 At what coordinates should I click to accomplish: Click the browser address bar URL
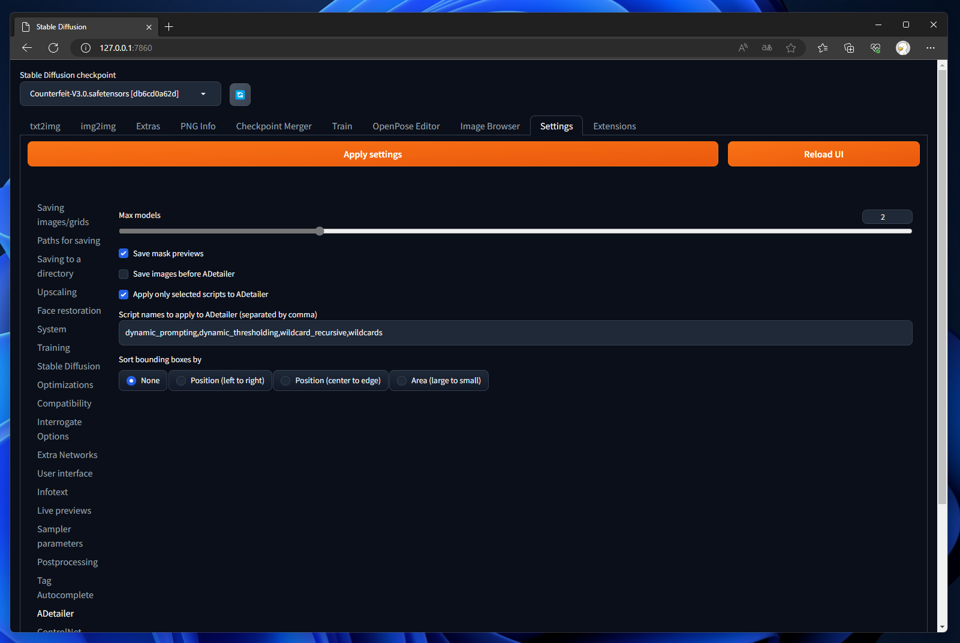pyautogui.click(x=126, y=48)
